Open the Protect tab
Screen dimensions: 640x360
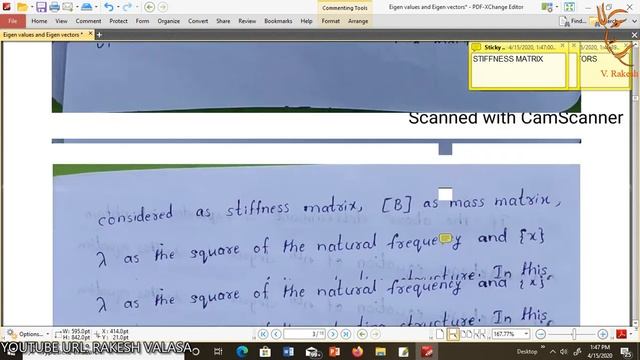click(x=118, y=21)
